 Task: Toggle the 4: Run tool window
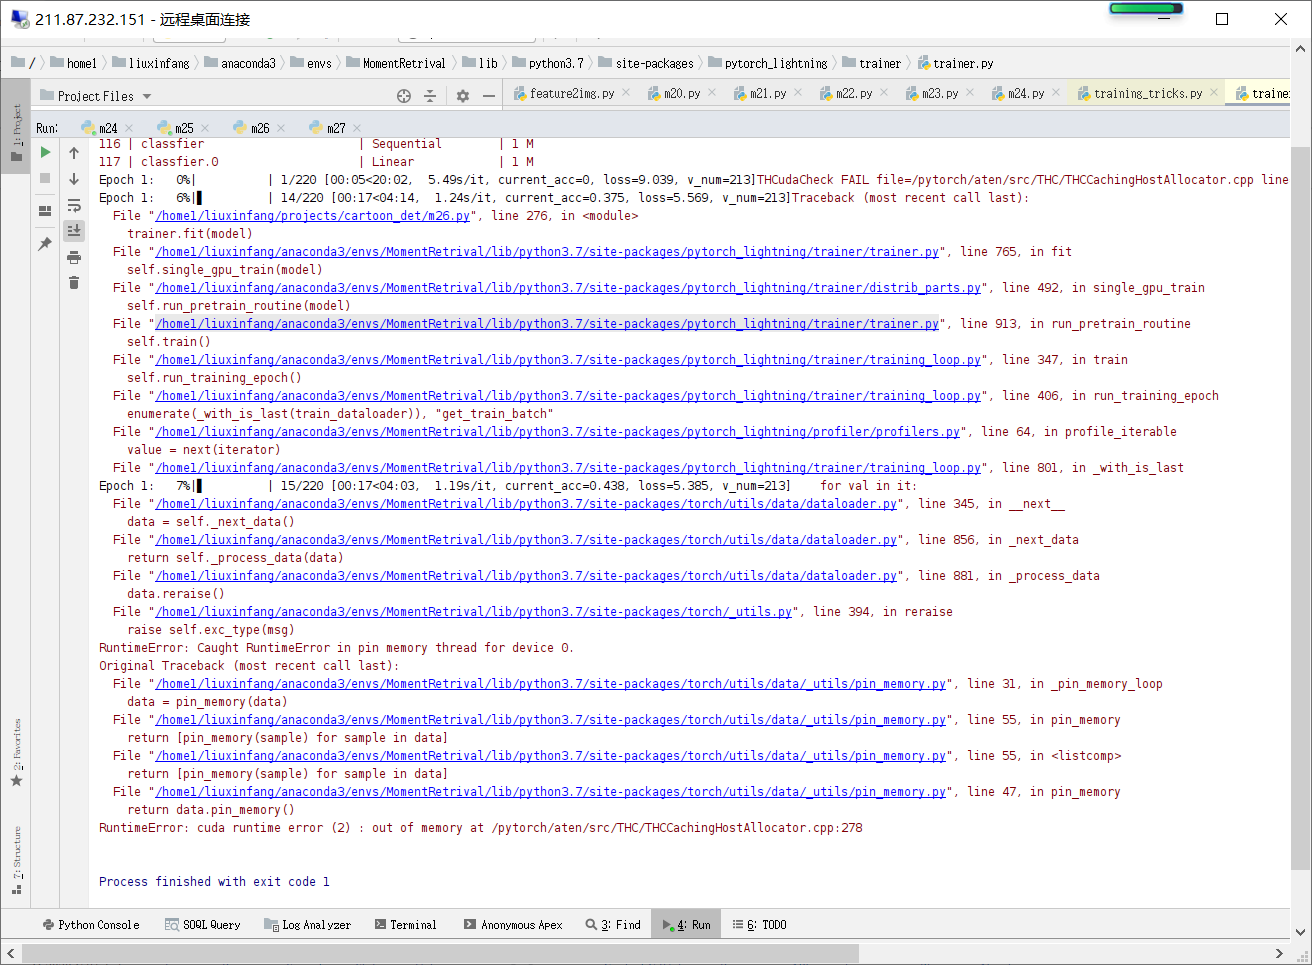click(x=687, y=925)
